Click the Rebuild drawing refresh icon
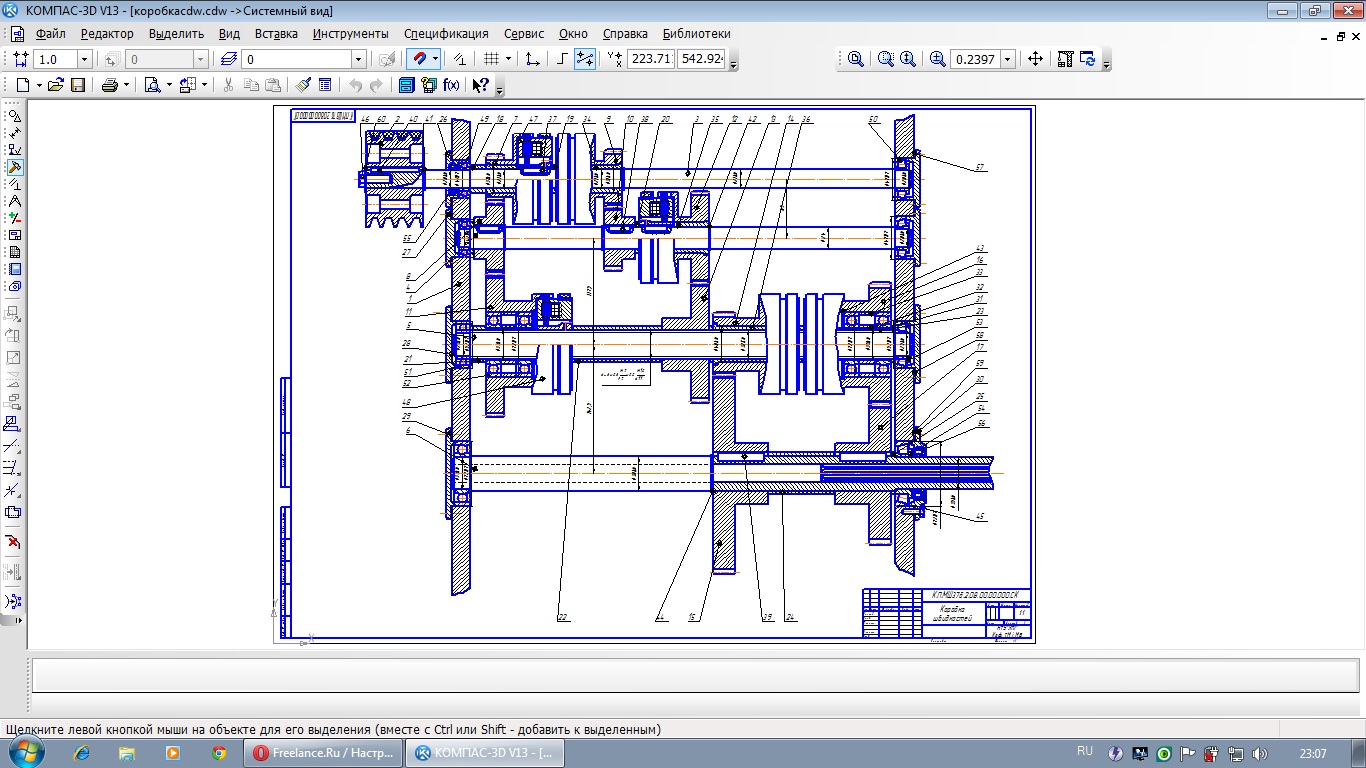The image size is (1366, 768). pos(1087,59)
